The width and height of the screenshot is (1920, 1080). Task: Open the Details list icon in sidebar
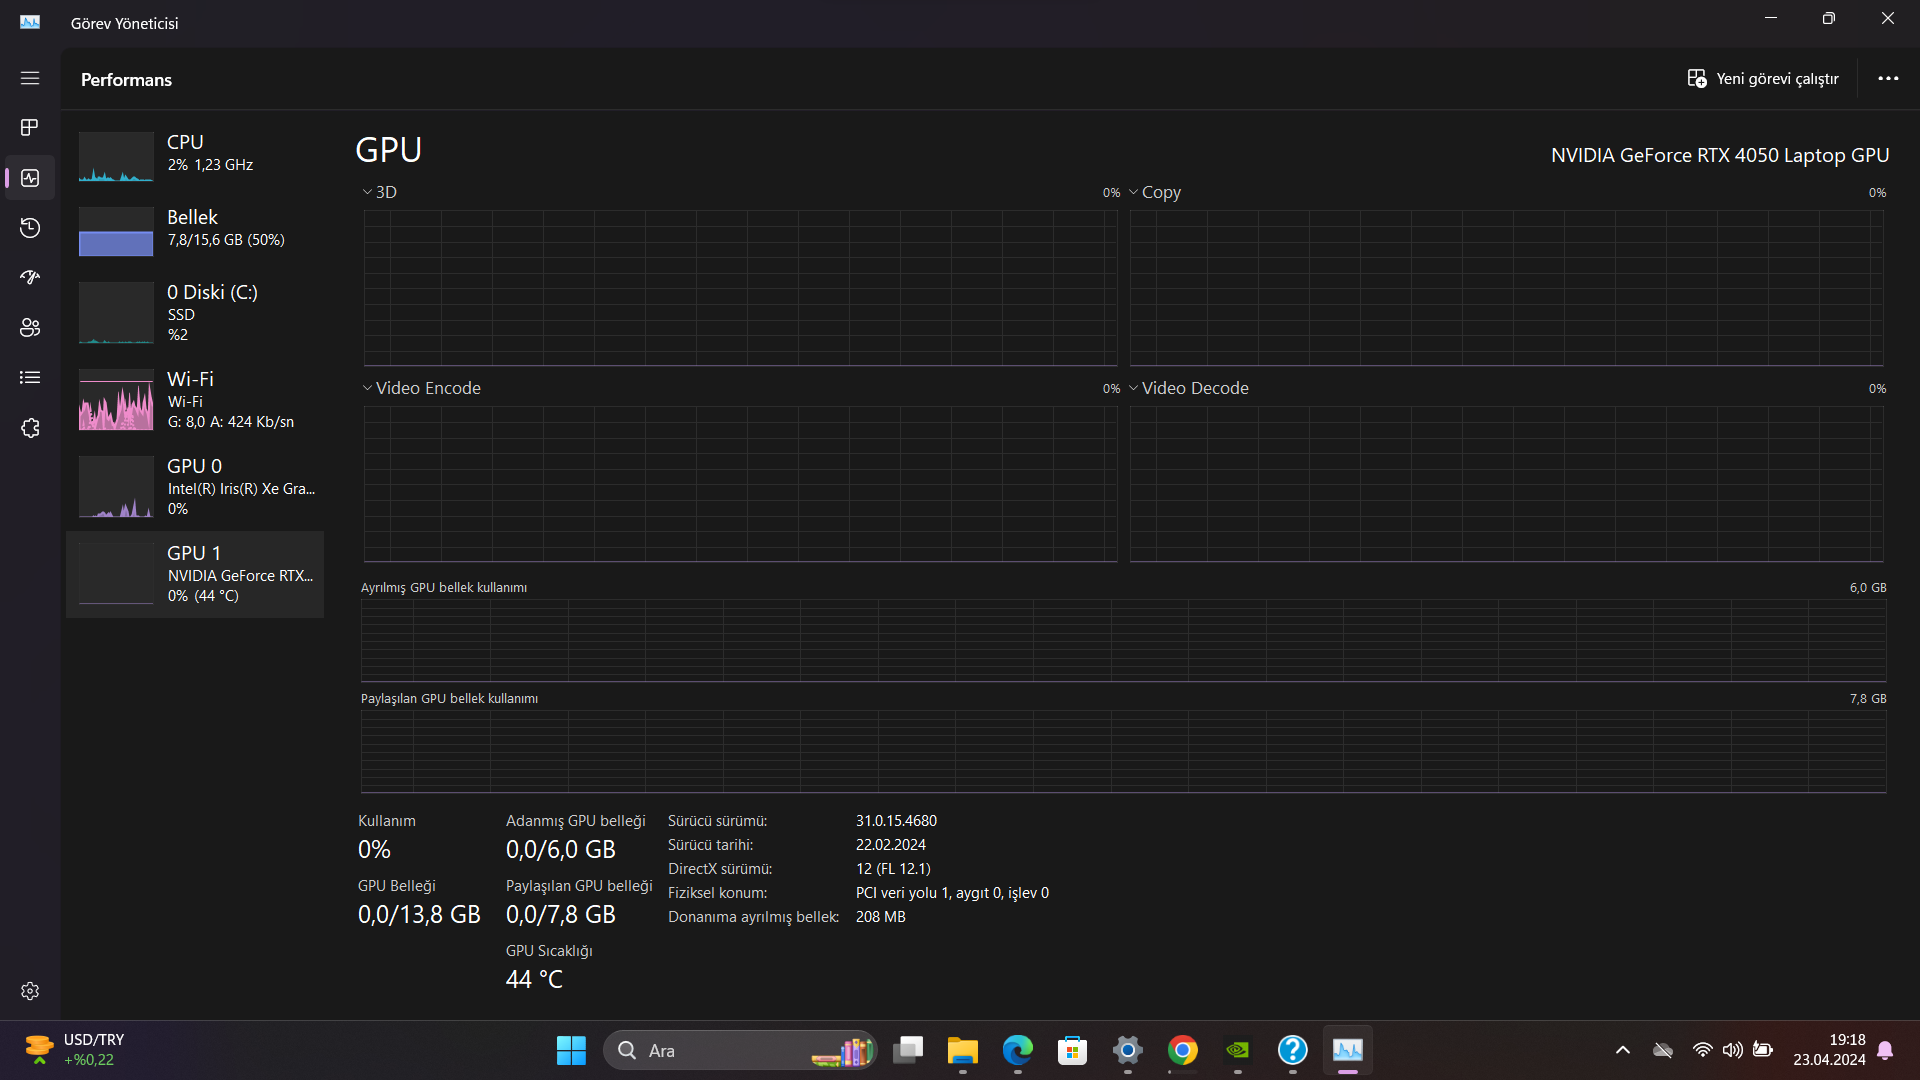tap(30, 377)
